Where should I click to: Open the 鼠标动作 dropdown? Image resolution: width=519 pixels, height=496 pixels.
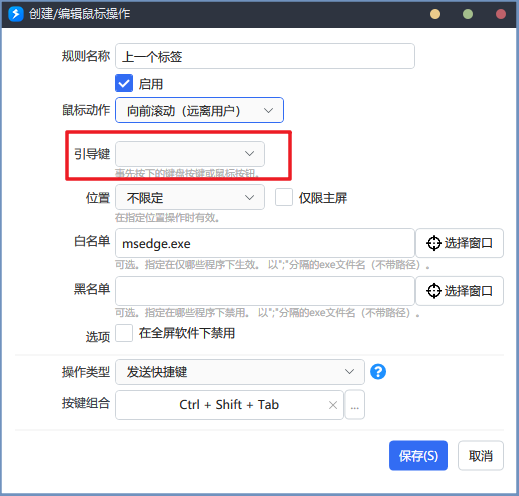pyautogui.click(x=199, y=110)
